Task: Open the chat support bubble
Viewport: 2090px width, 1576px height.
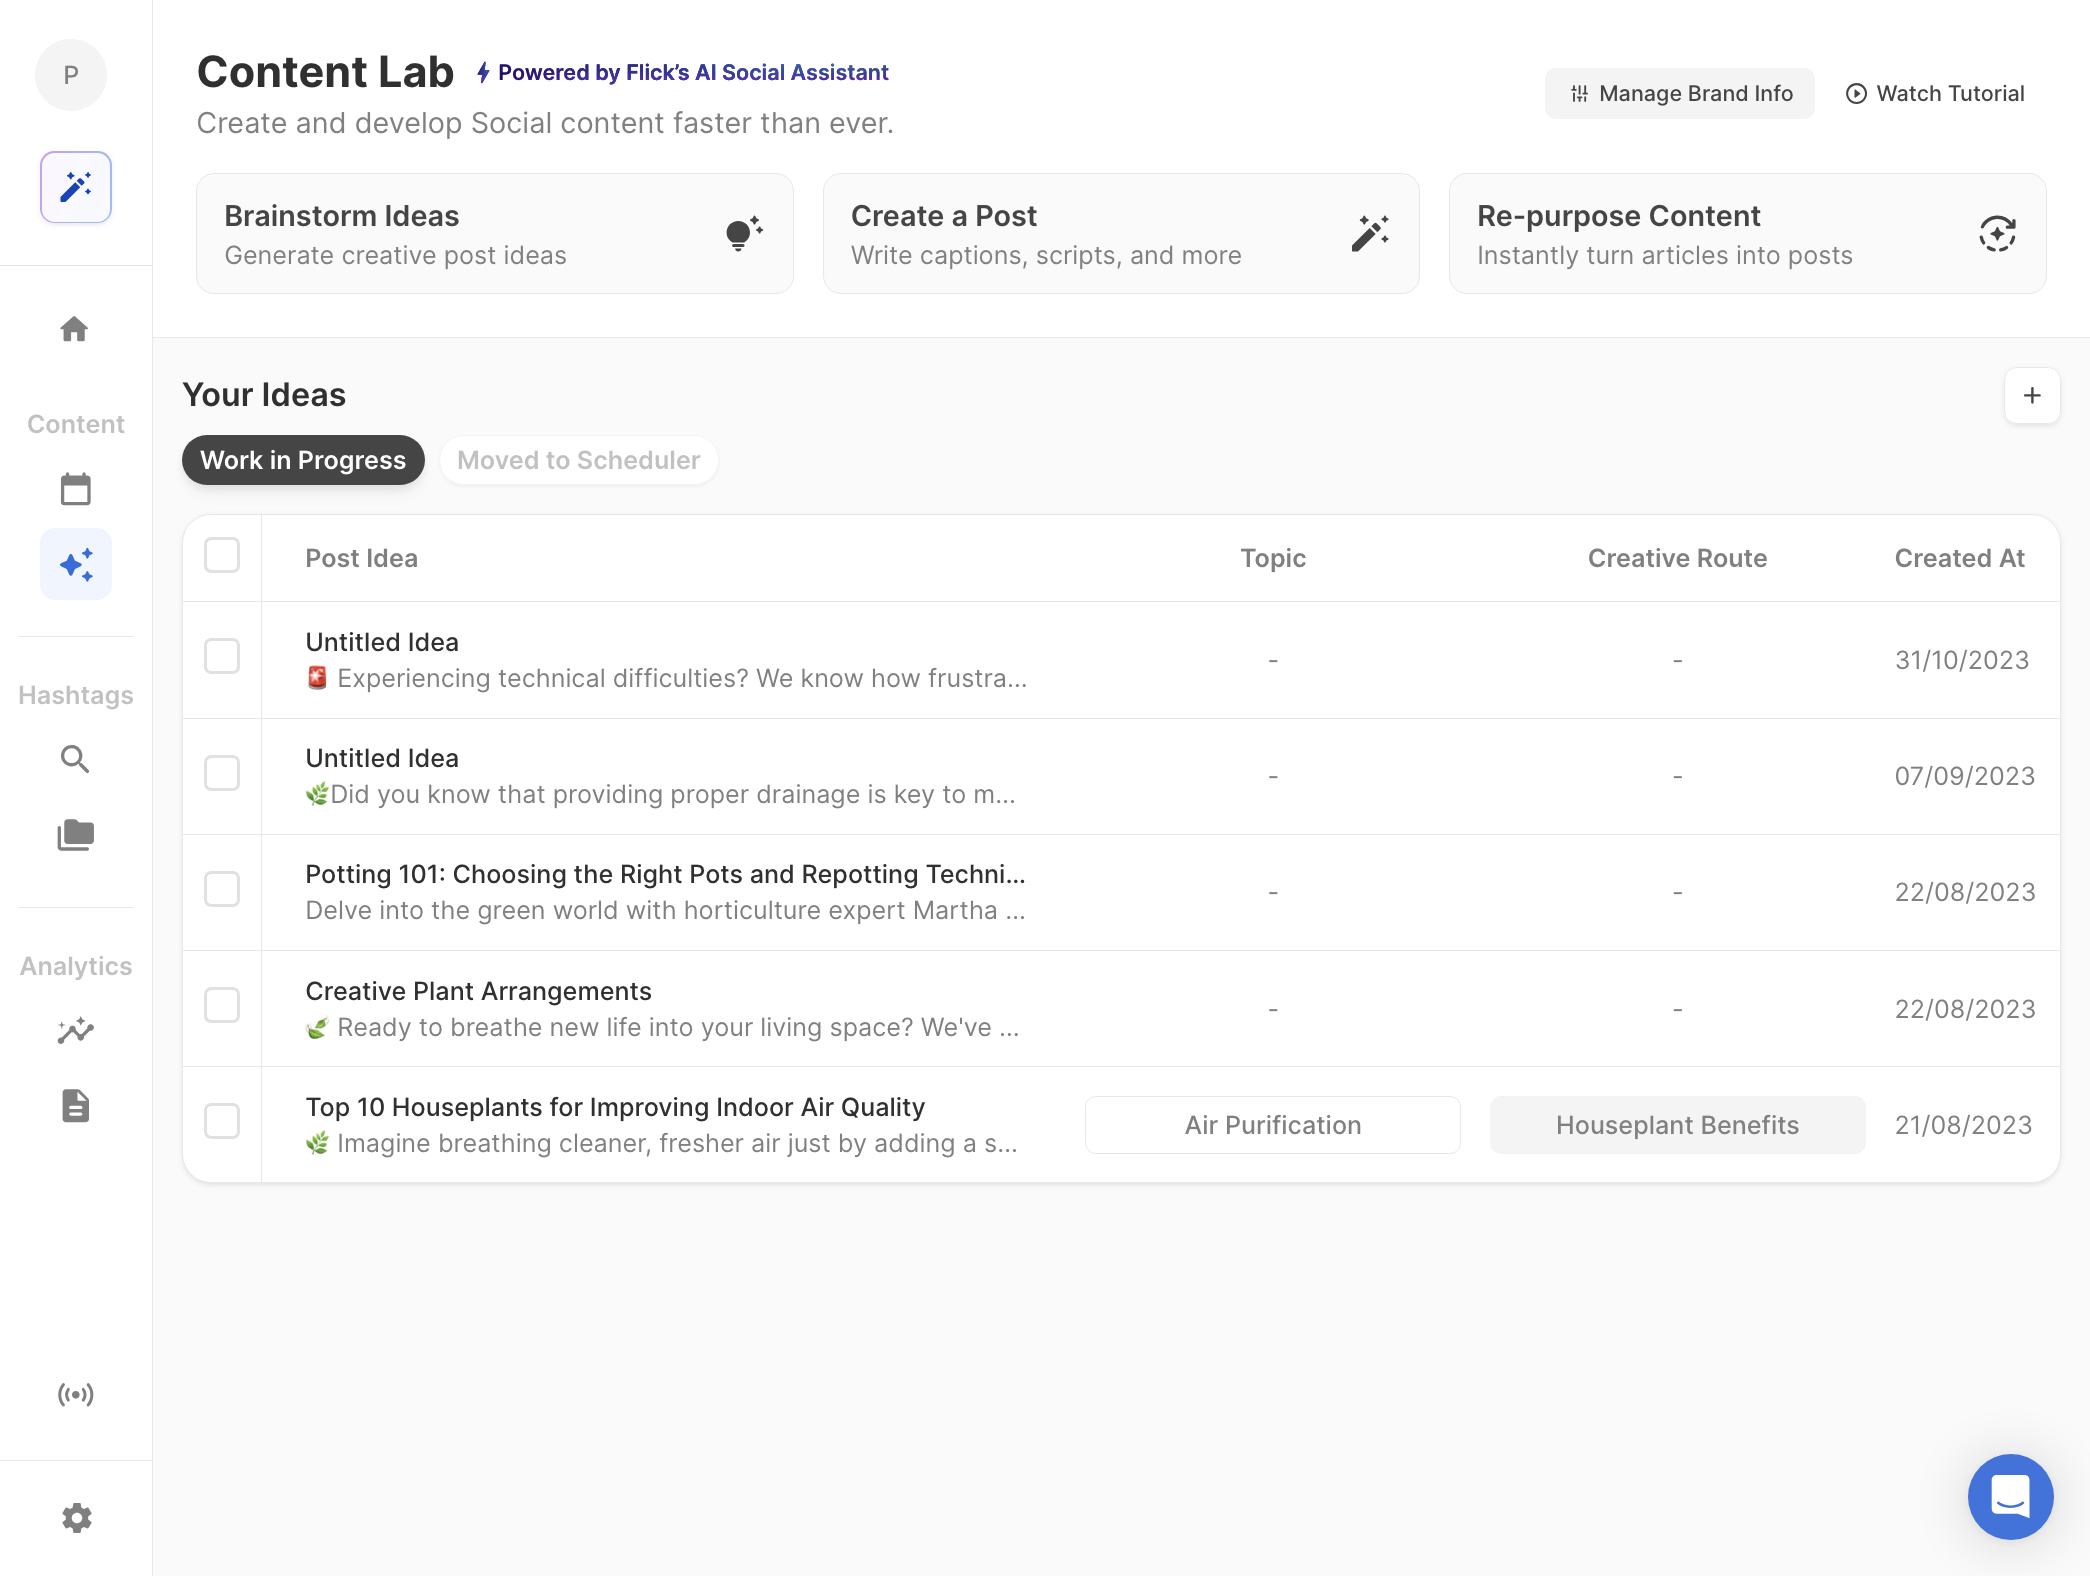Action: [2010, 1497]
